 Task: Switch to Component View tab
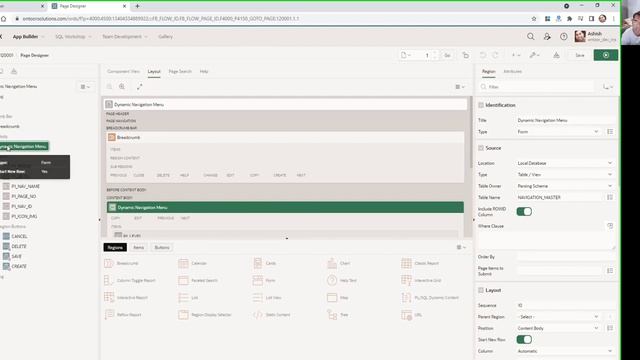click(123, 71)
